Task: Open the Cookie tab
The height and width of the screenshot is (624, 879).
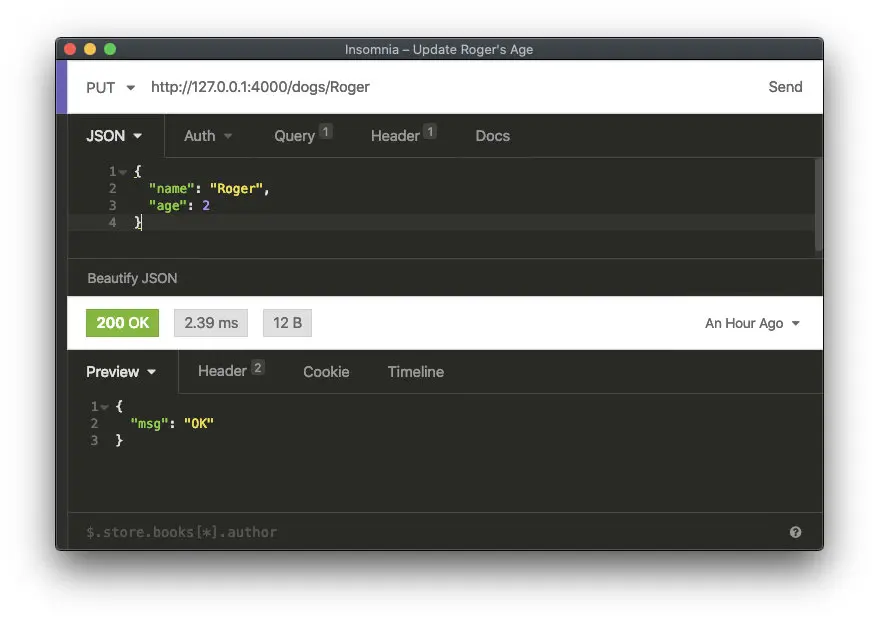Action: [326, 372]
